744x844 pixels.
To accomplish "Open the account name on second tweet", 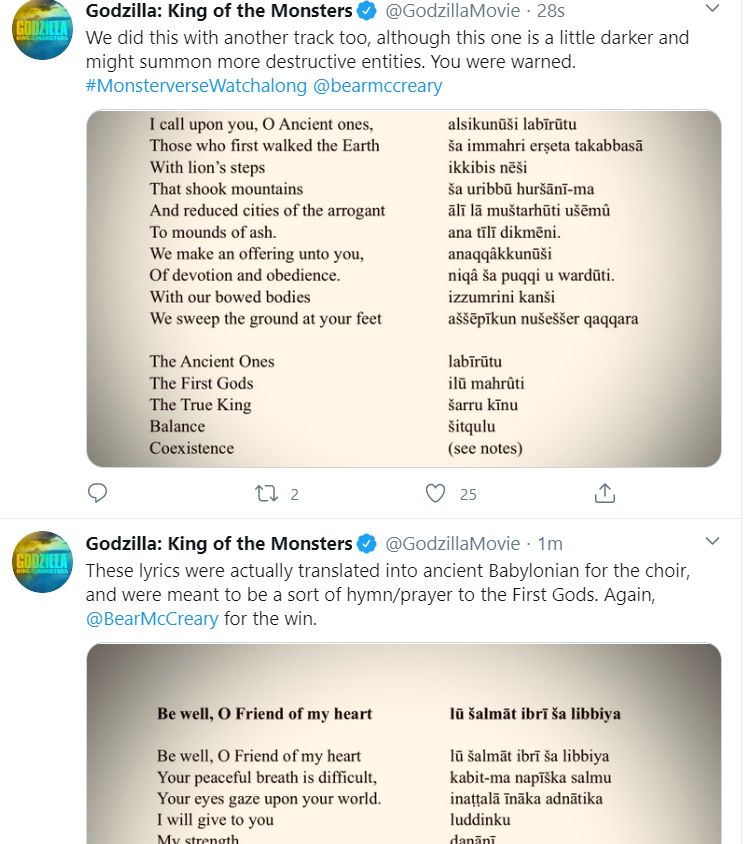I will [x=219, y=544].
